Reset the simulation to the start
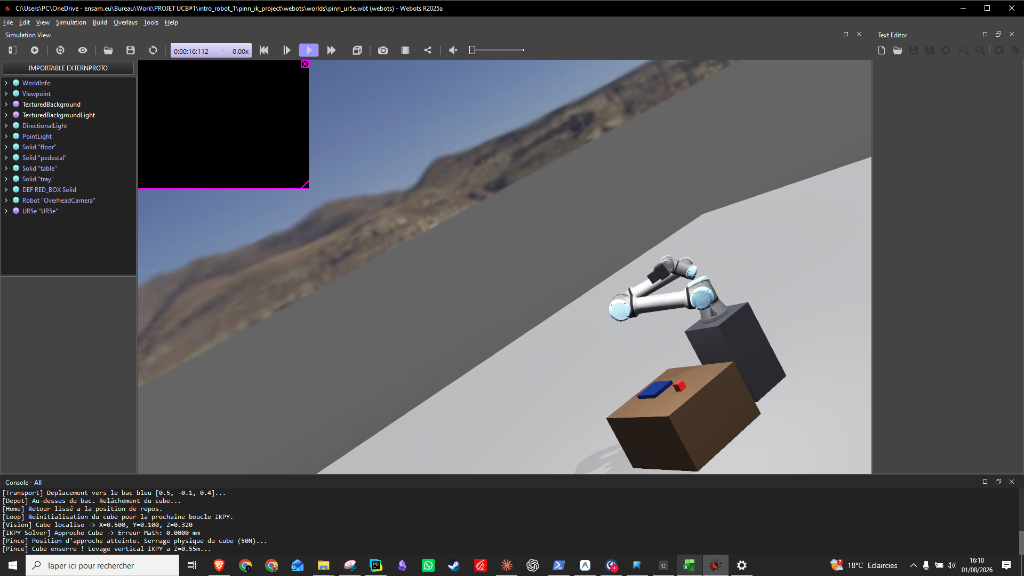Screen dimensions: 1024x576 tap(264, 50)
